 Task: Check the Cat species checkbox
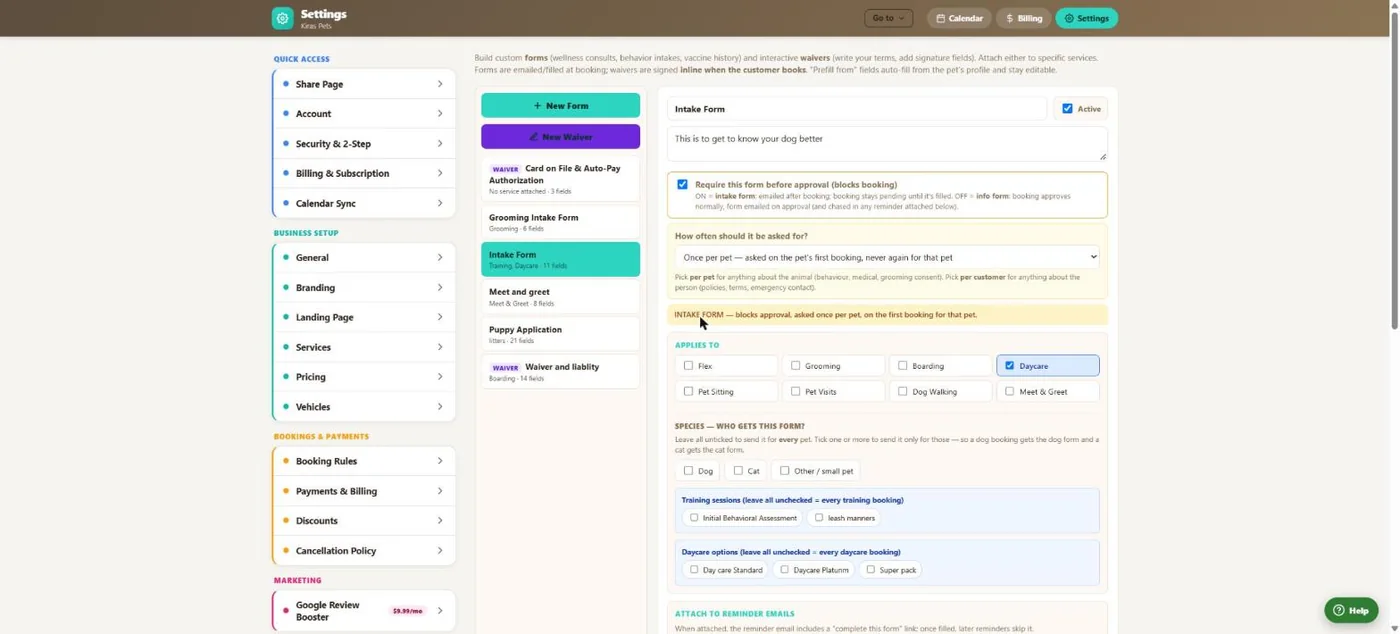738,471
